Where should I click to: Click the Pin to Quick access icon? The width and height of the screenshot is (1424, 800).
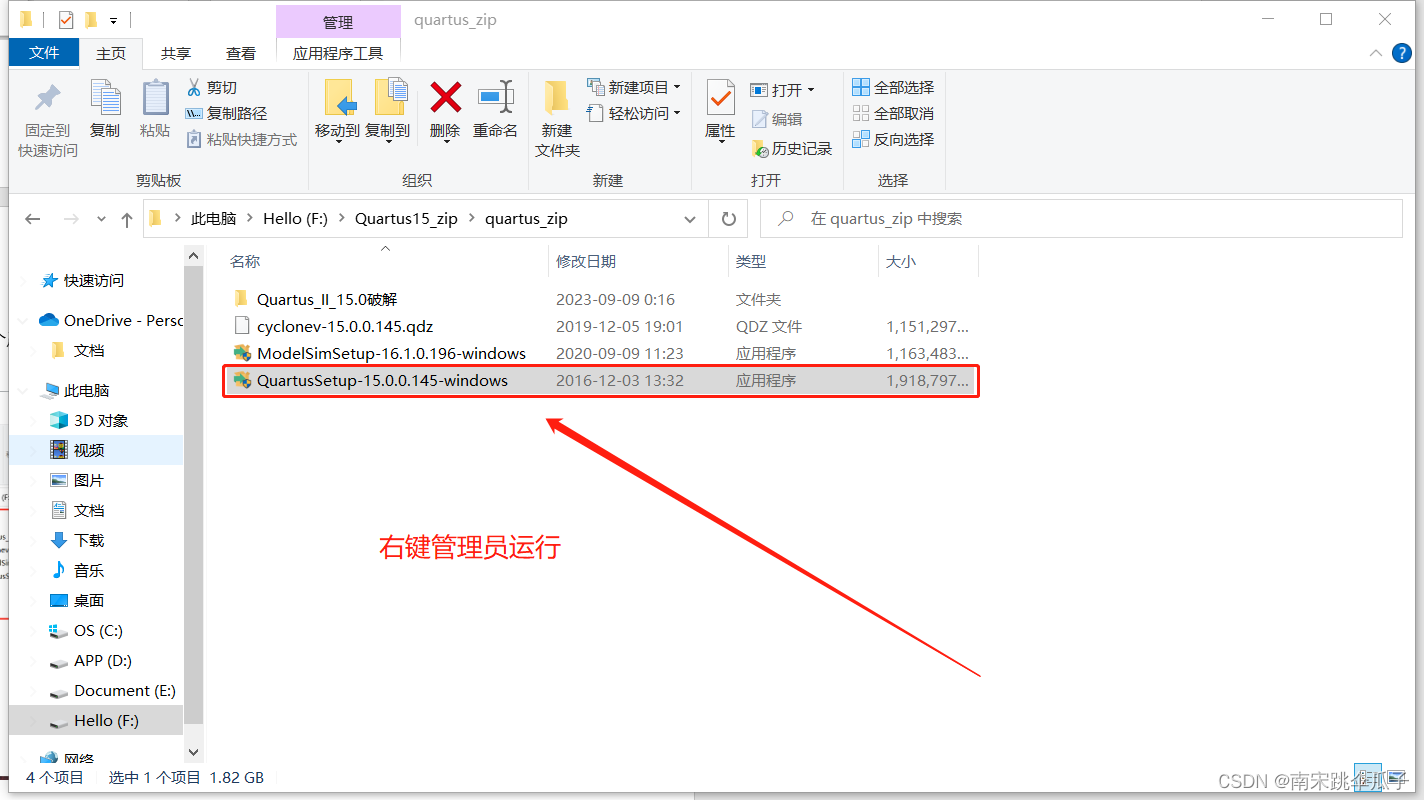[47, 99]
